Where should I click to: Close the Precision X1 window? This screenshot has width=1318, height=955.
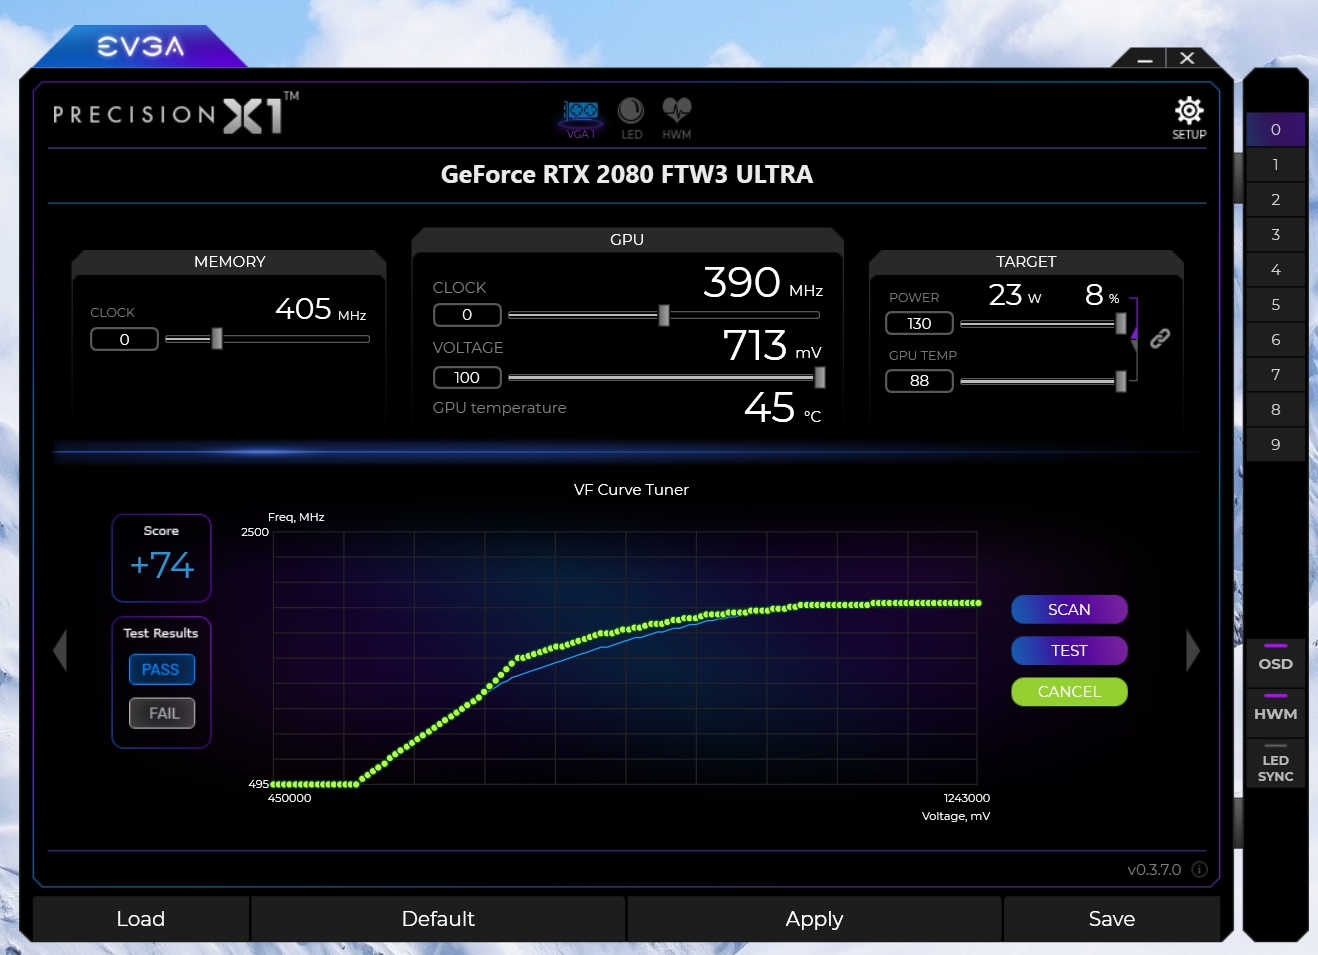(1187, 58)
